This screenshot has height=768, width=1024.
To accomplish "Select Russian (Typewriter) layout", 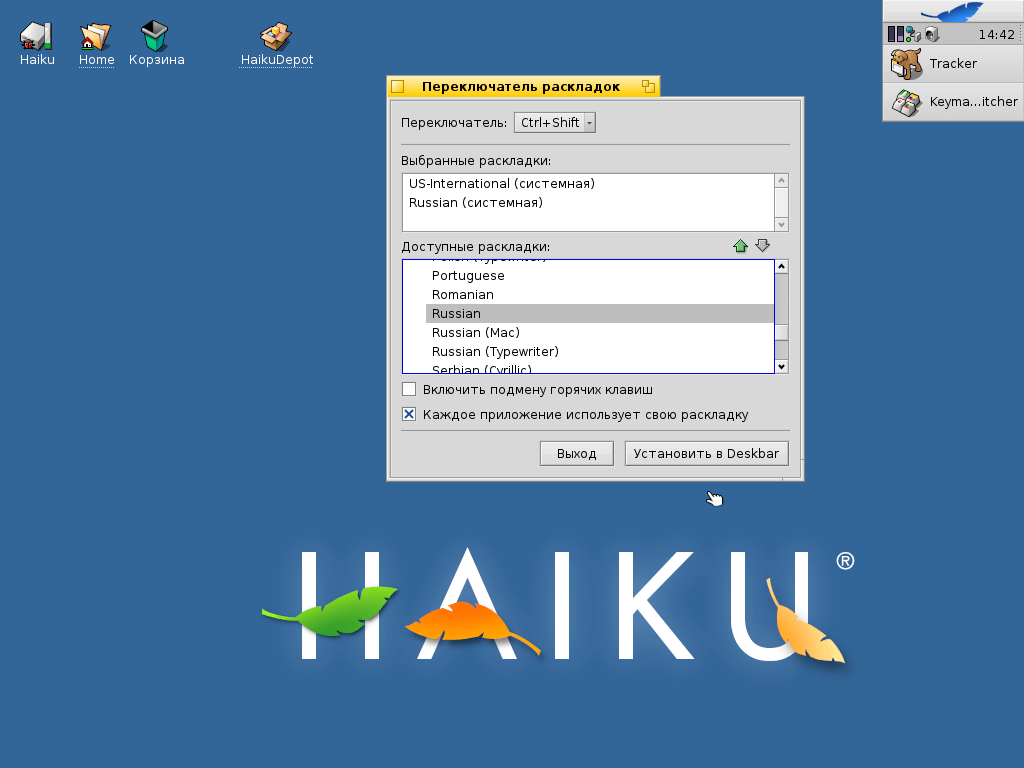I will point(600,351).
